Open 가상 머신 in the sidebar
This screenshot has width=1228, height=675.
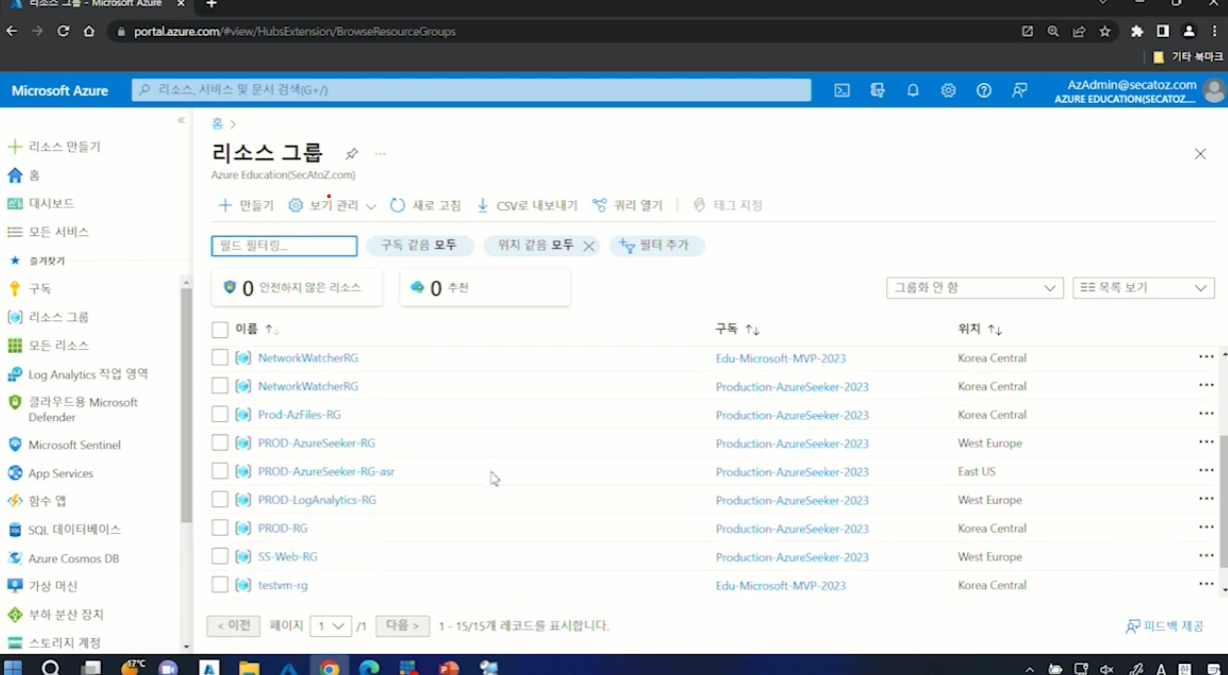[x=52, y=586]
